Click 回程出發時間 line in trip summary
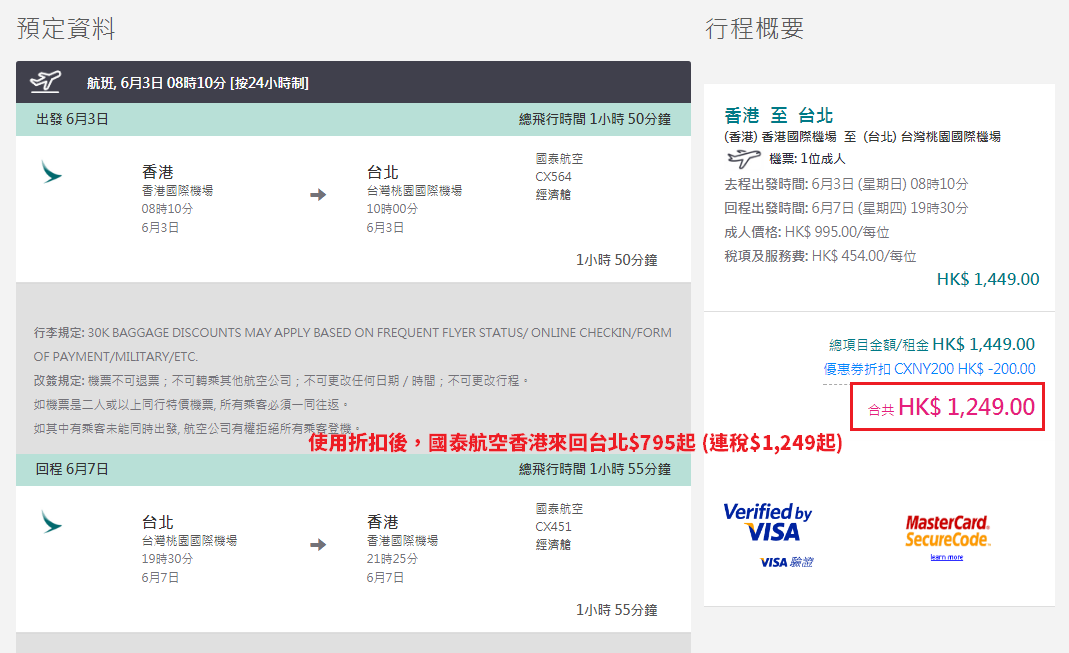 [846, 208]
